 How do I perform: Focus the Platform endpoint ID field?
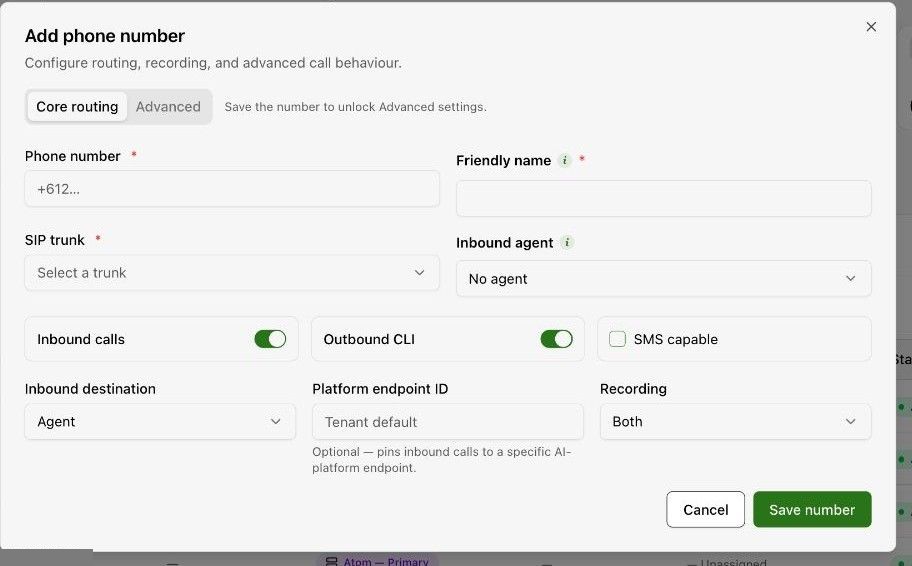tap(447, 422)
